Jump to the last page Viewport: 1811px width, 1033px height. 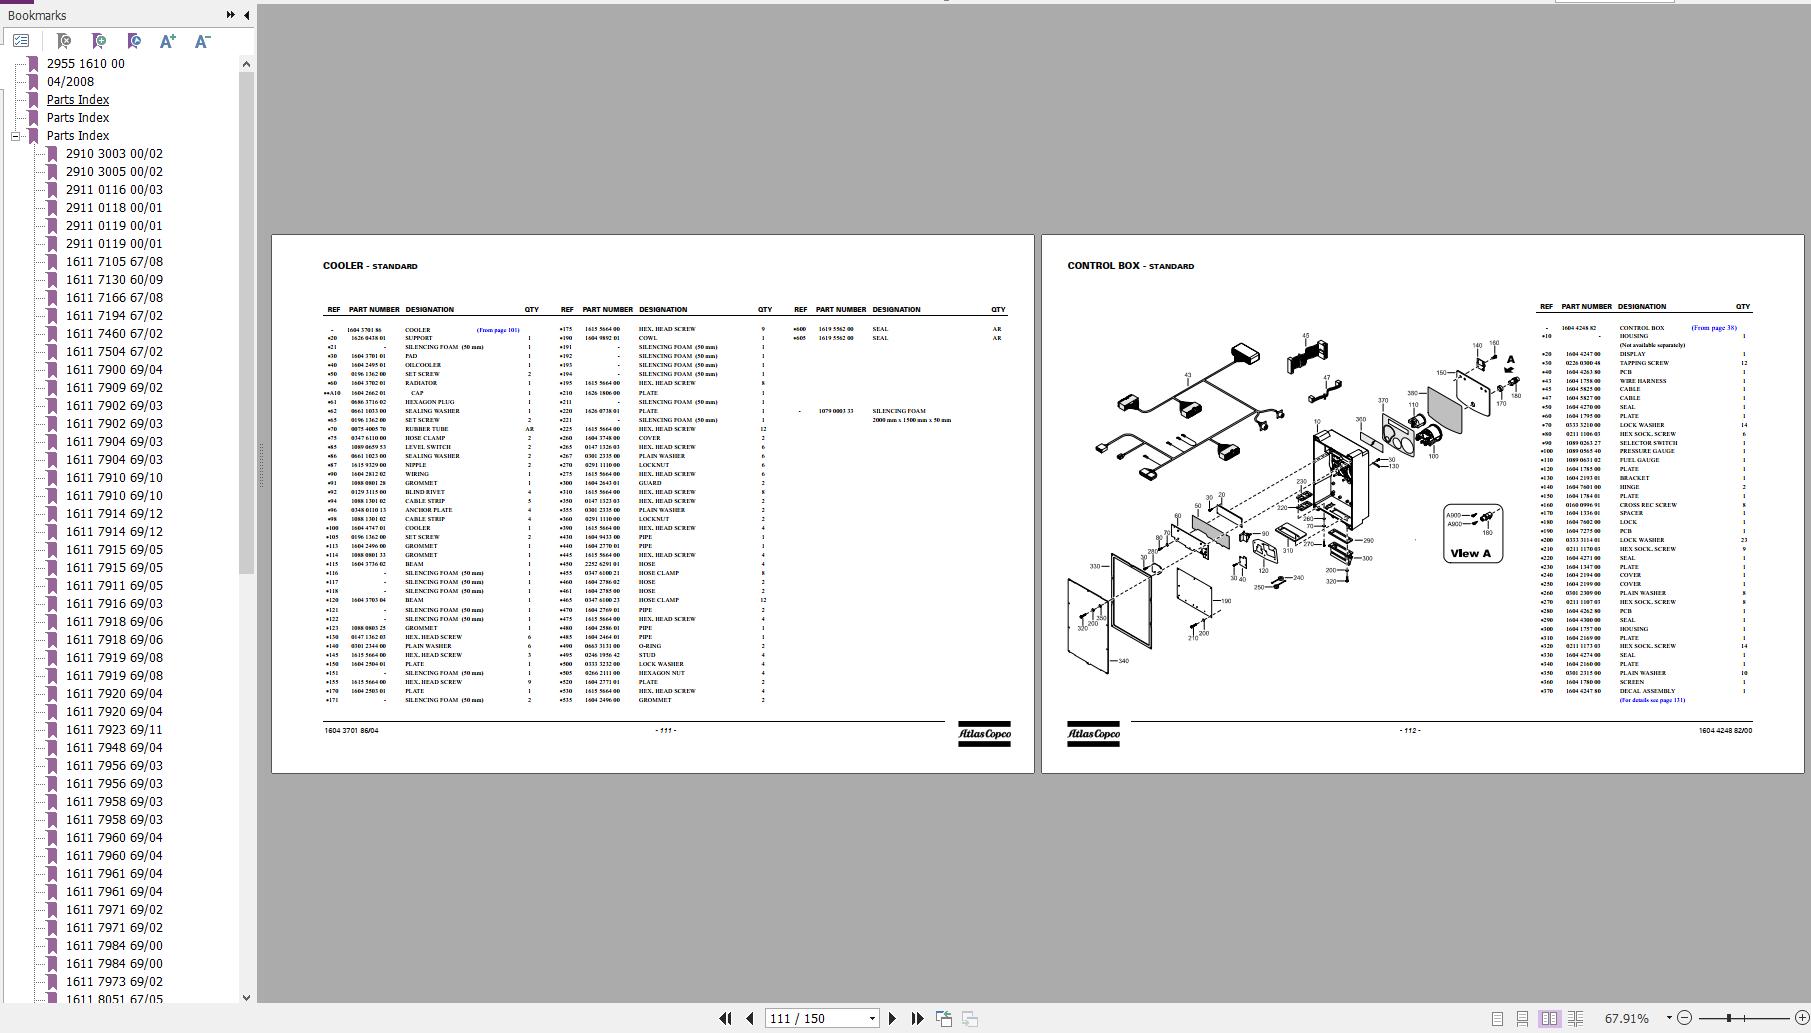917,1018
